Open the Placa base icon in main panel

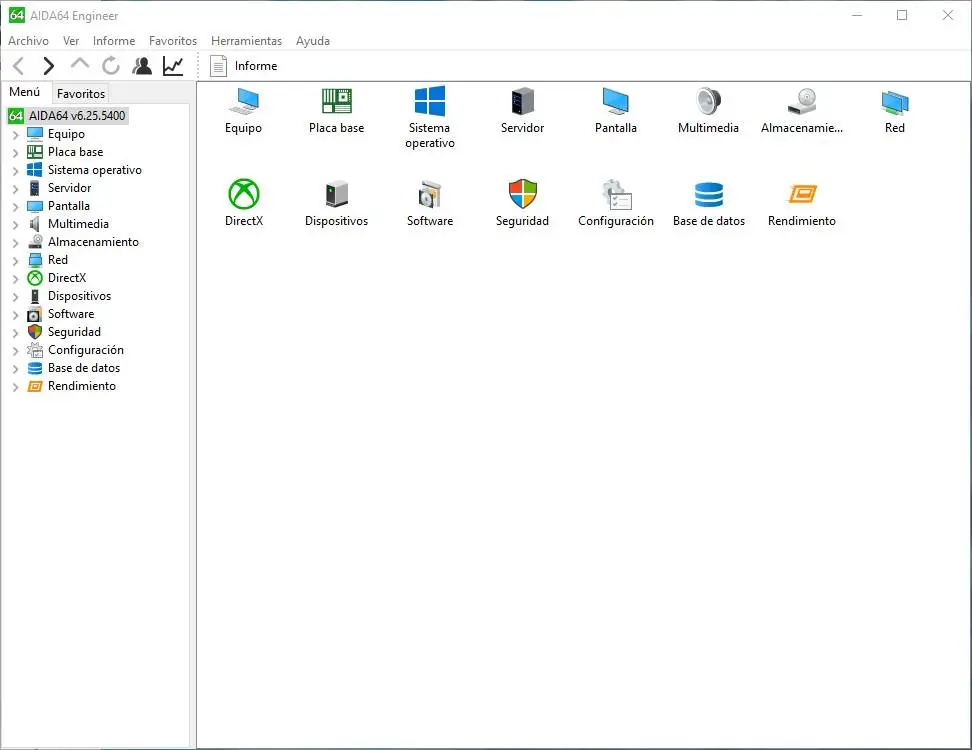pos(336,102)
